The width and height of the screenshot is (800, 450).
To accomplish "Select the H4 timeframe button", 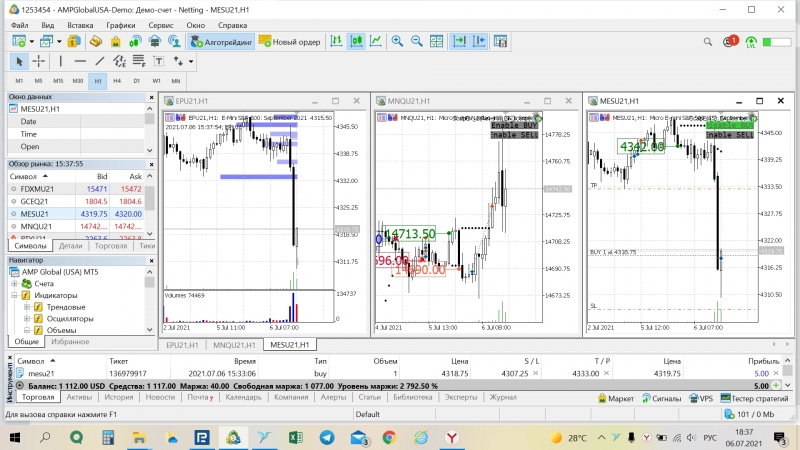I will click(x=117, y=80).
